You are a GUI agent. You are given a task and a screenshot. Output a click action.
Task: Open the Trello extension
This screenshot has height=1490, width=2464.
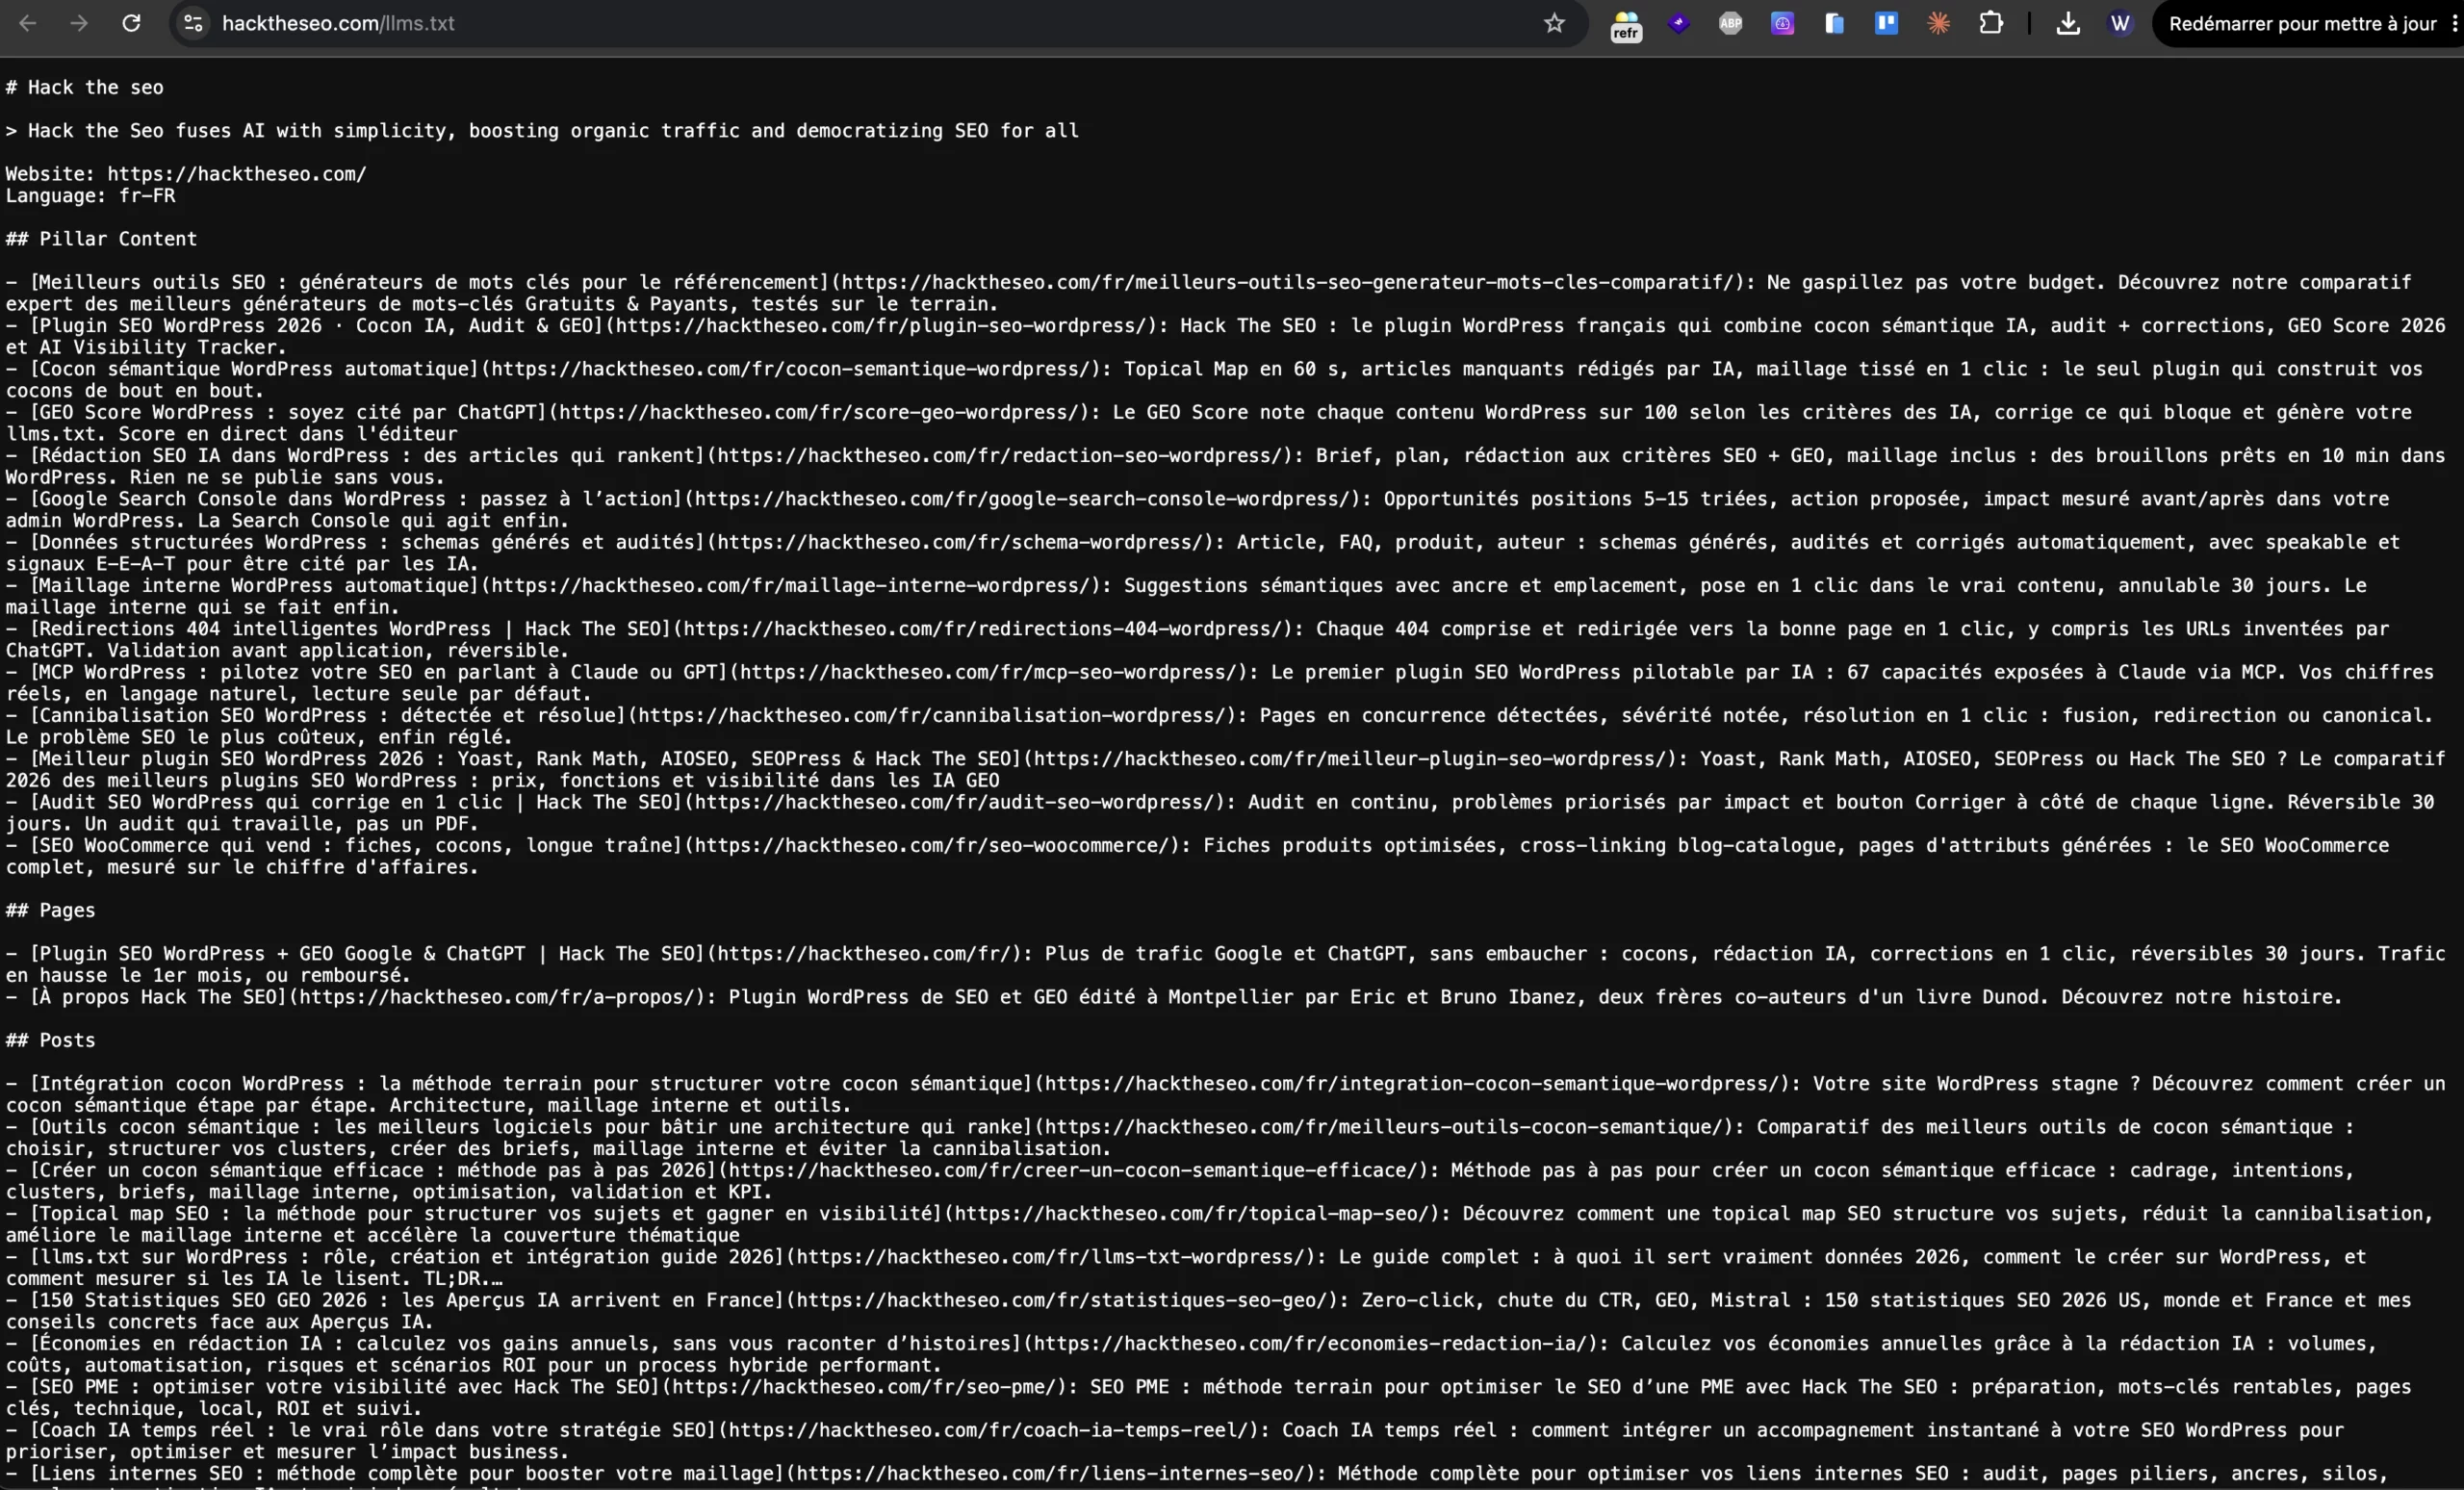(x=1886, y=23)
